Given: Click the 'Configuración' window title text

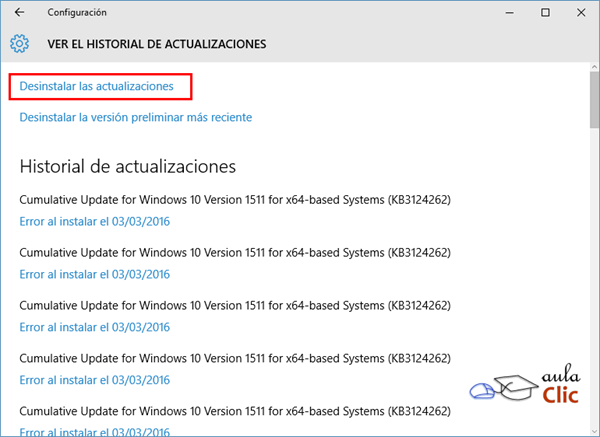Looking at the screenshot, I should (x=76, y=13).
